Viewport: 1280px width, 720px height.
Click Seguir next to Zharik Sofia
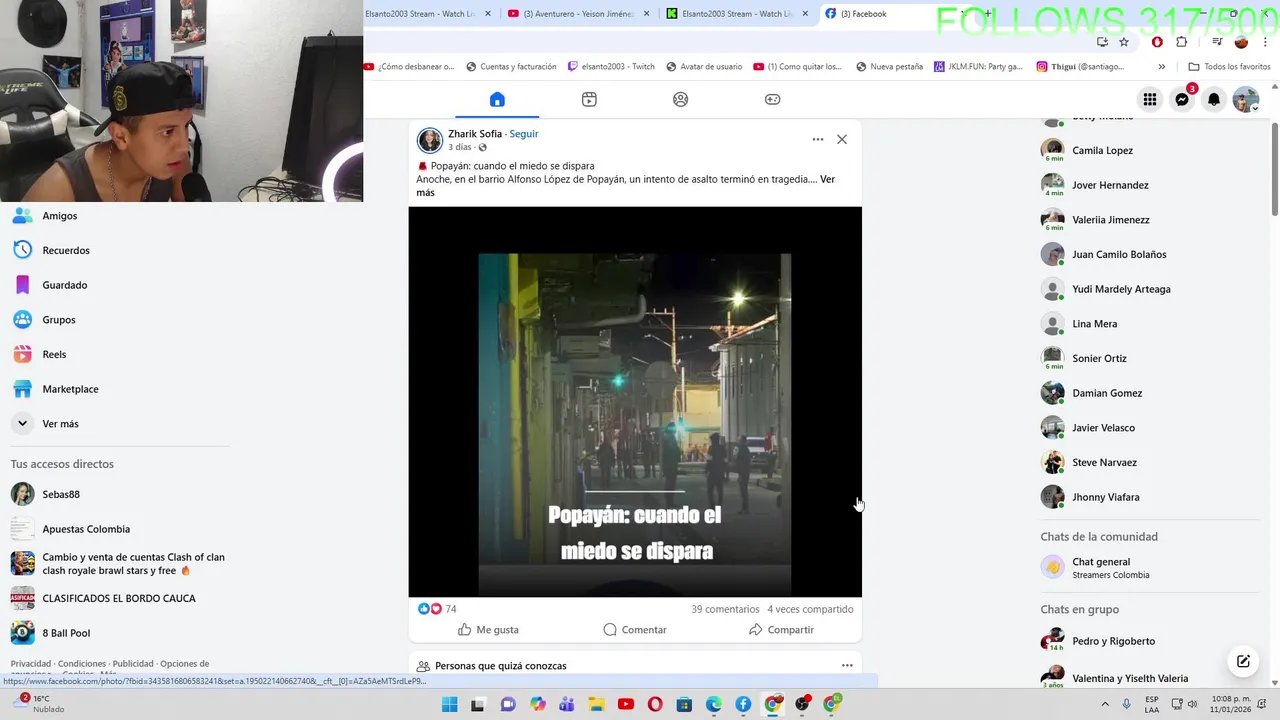(x=524, y=134)
